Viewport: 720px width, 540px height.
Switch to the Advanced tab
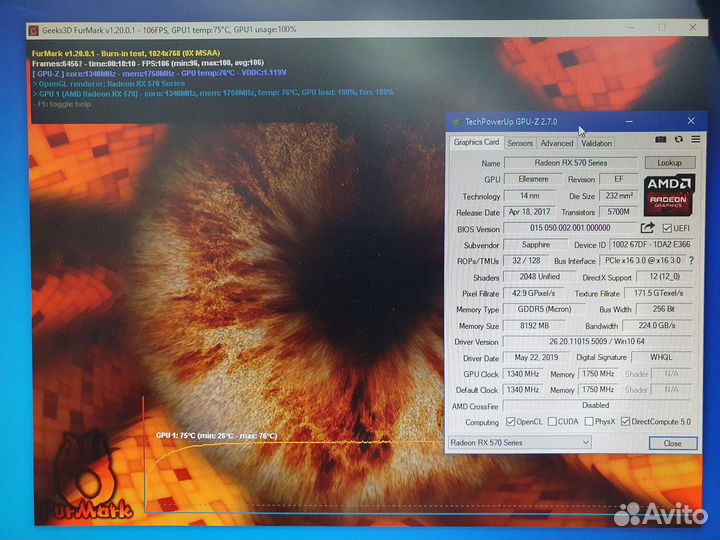click(x=557, y=143)
